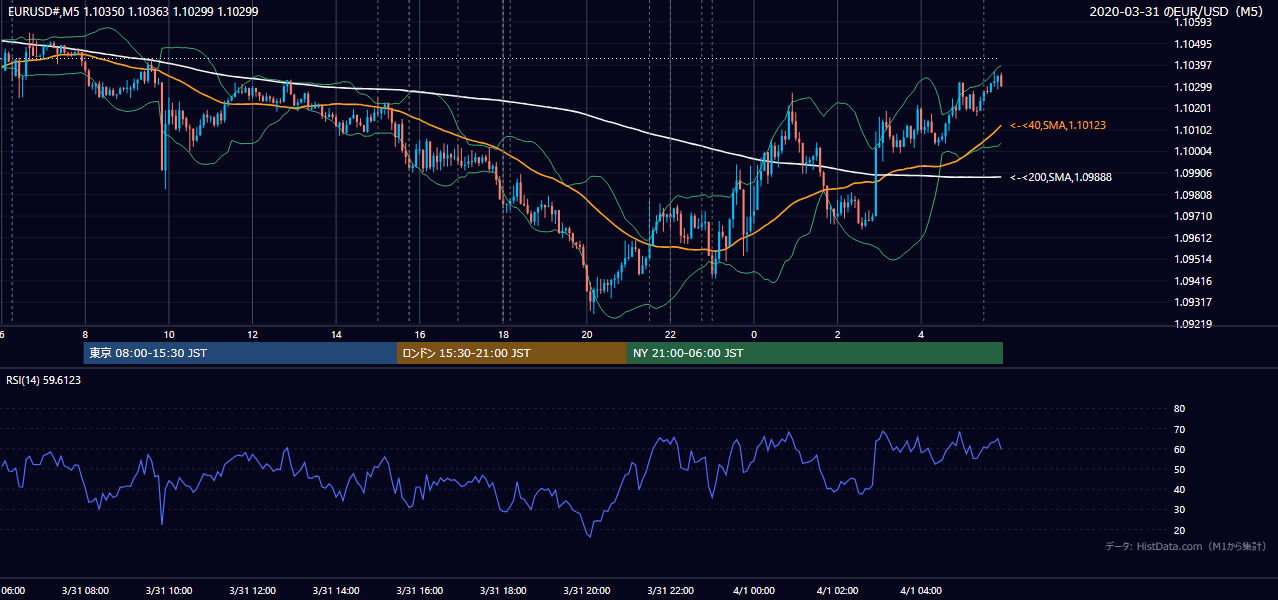Screen dimensions: 1278x600
Task: Click the 3/31 16:00 time label
Action: click(419, 591)
